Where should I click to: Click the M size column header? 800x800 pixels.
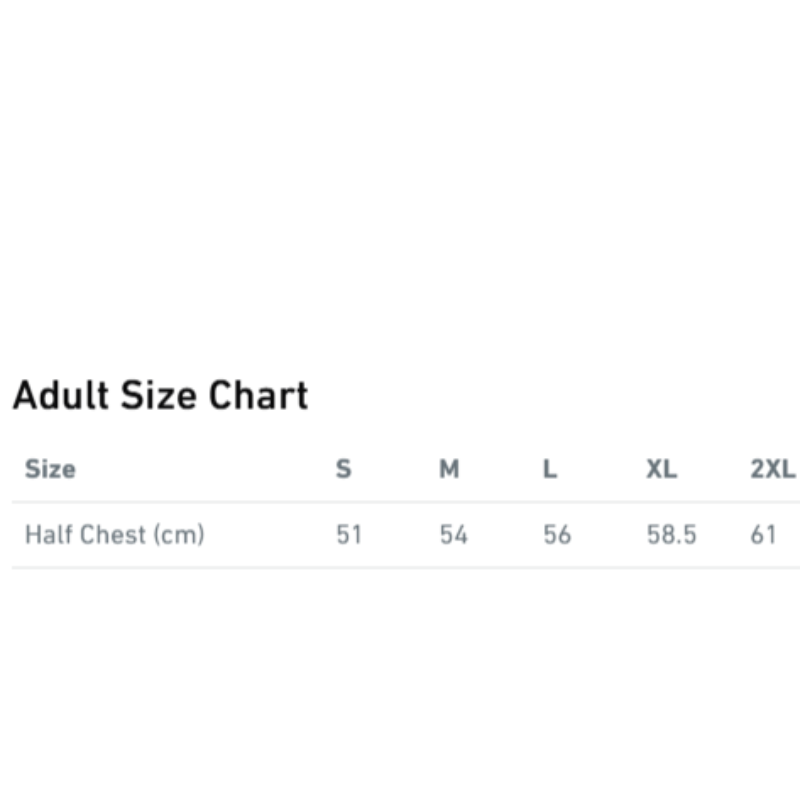[x=450, y=468]
